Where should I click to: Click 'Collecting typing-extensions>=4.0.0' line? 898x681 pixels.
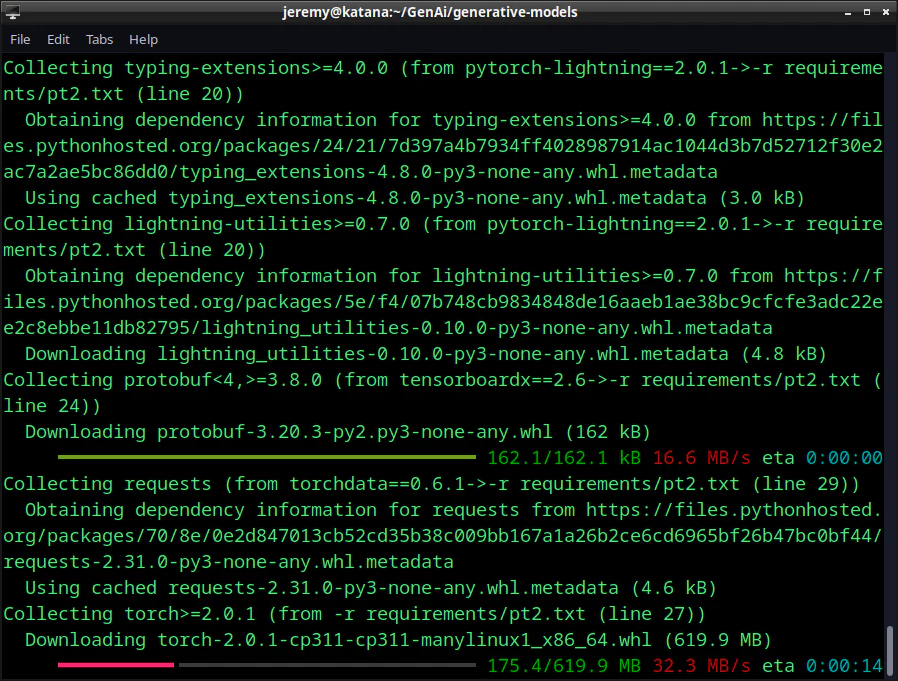443,68
